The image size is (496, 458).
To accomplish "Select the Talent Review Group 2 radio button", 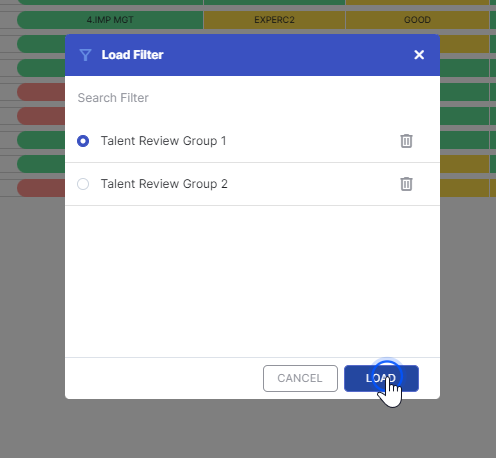I will point(83,184).
